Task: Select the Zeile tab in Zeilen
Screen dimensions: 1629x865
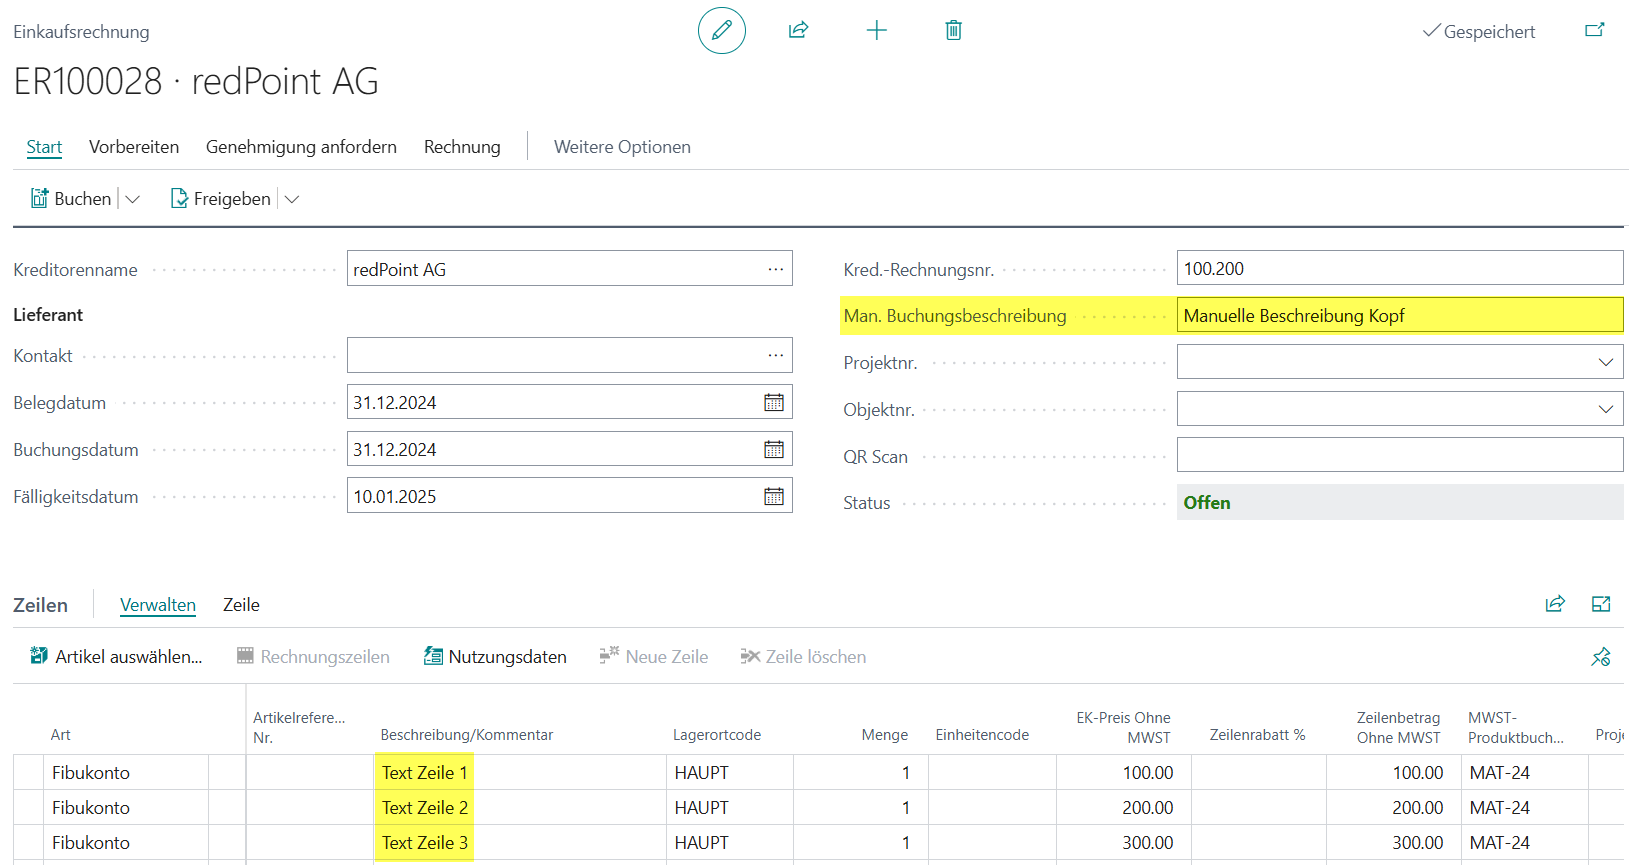Action: [x=241, y=605]
